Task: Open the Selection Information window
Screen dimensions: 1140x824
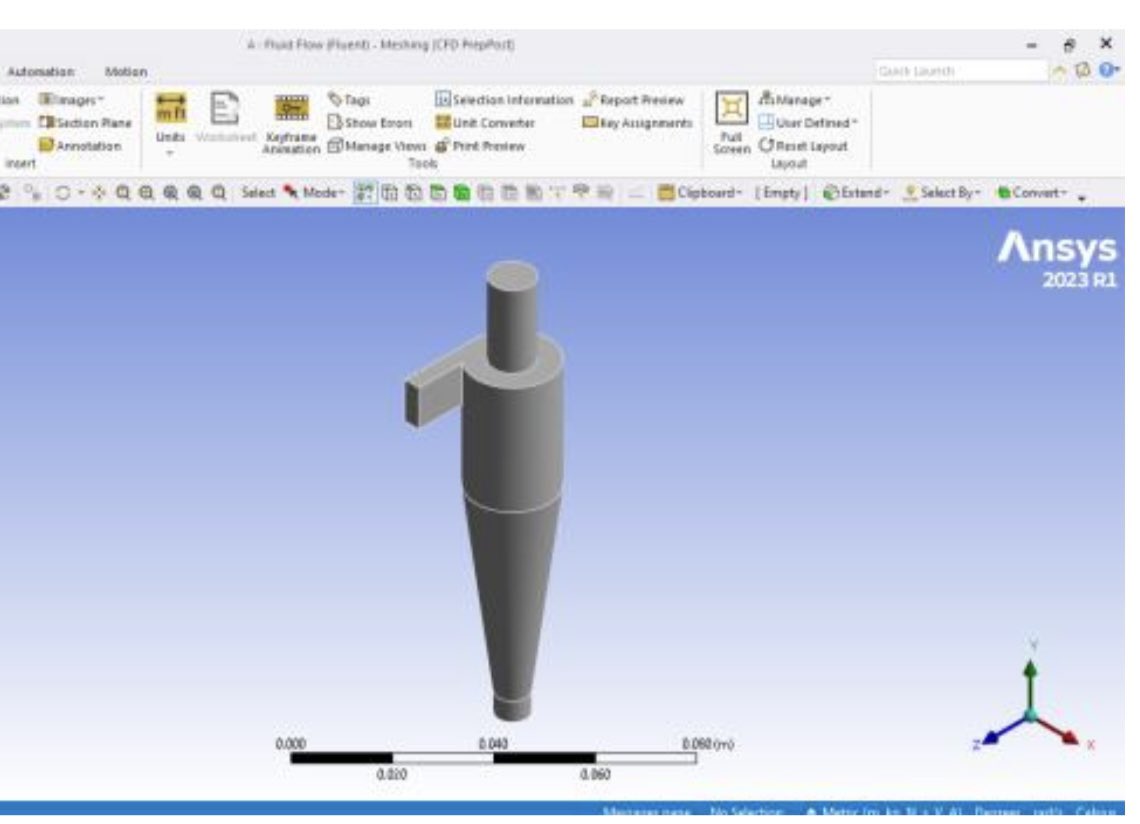Action: (x=504, y=100)
